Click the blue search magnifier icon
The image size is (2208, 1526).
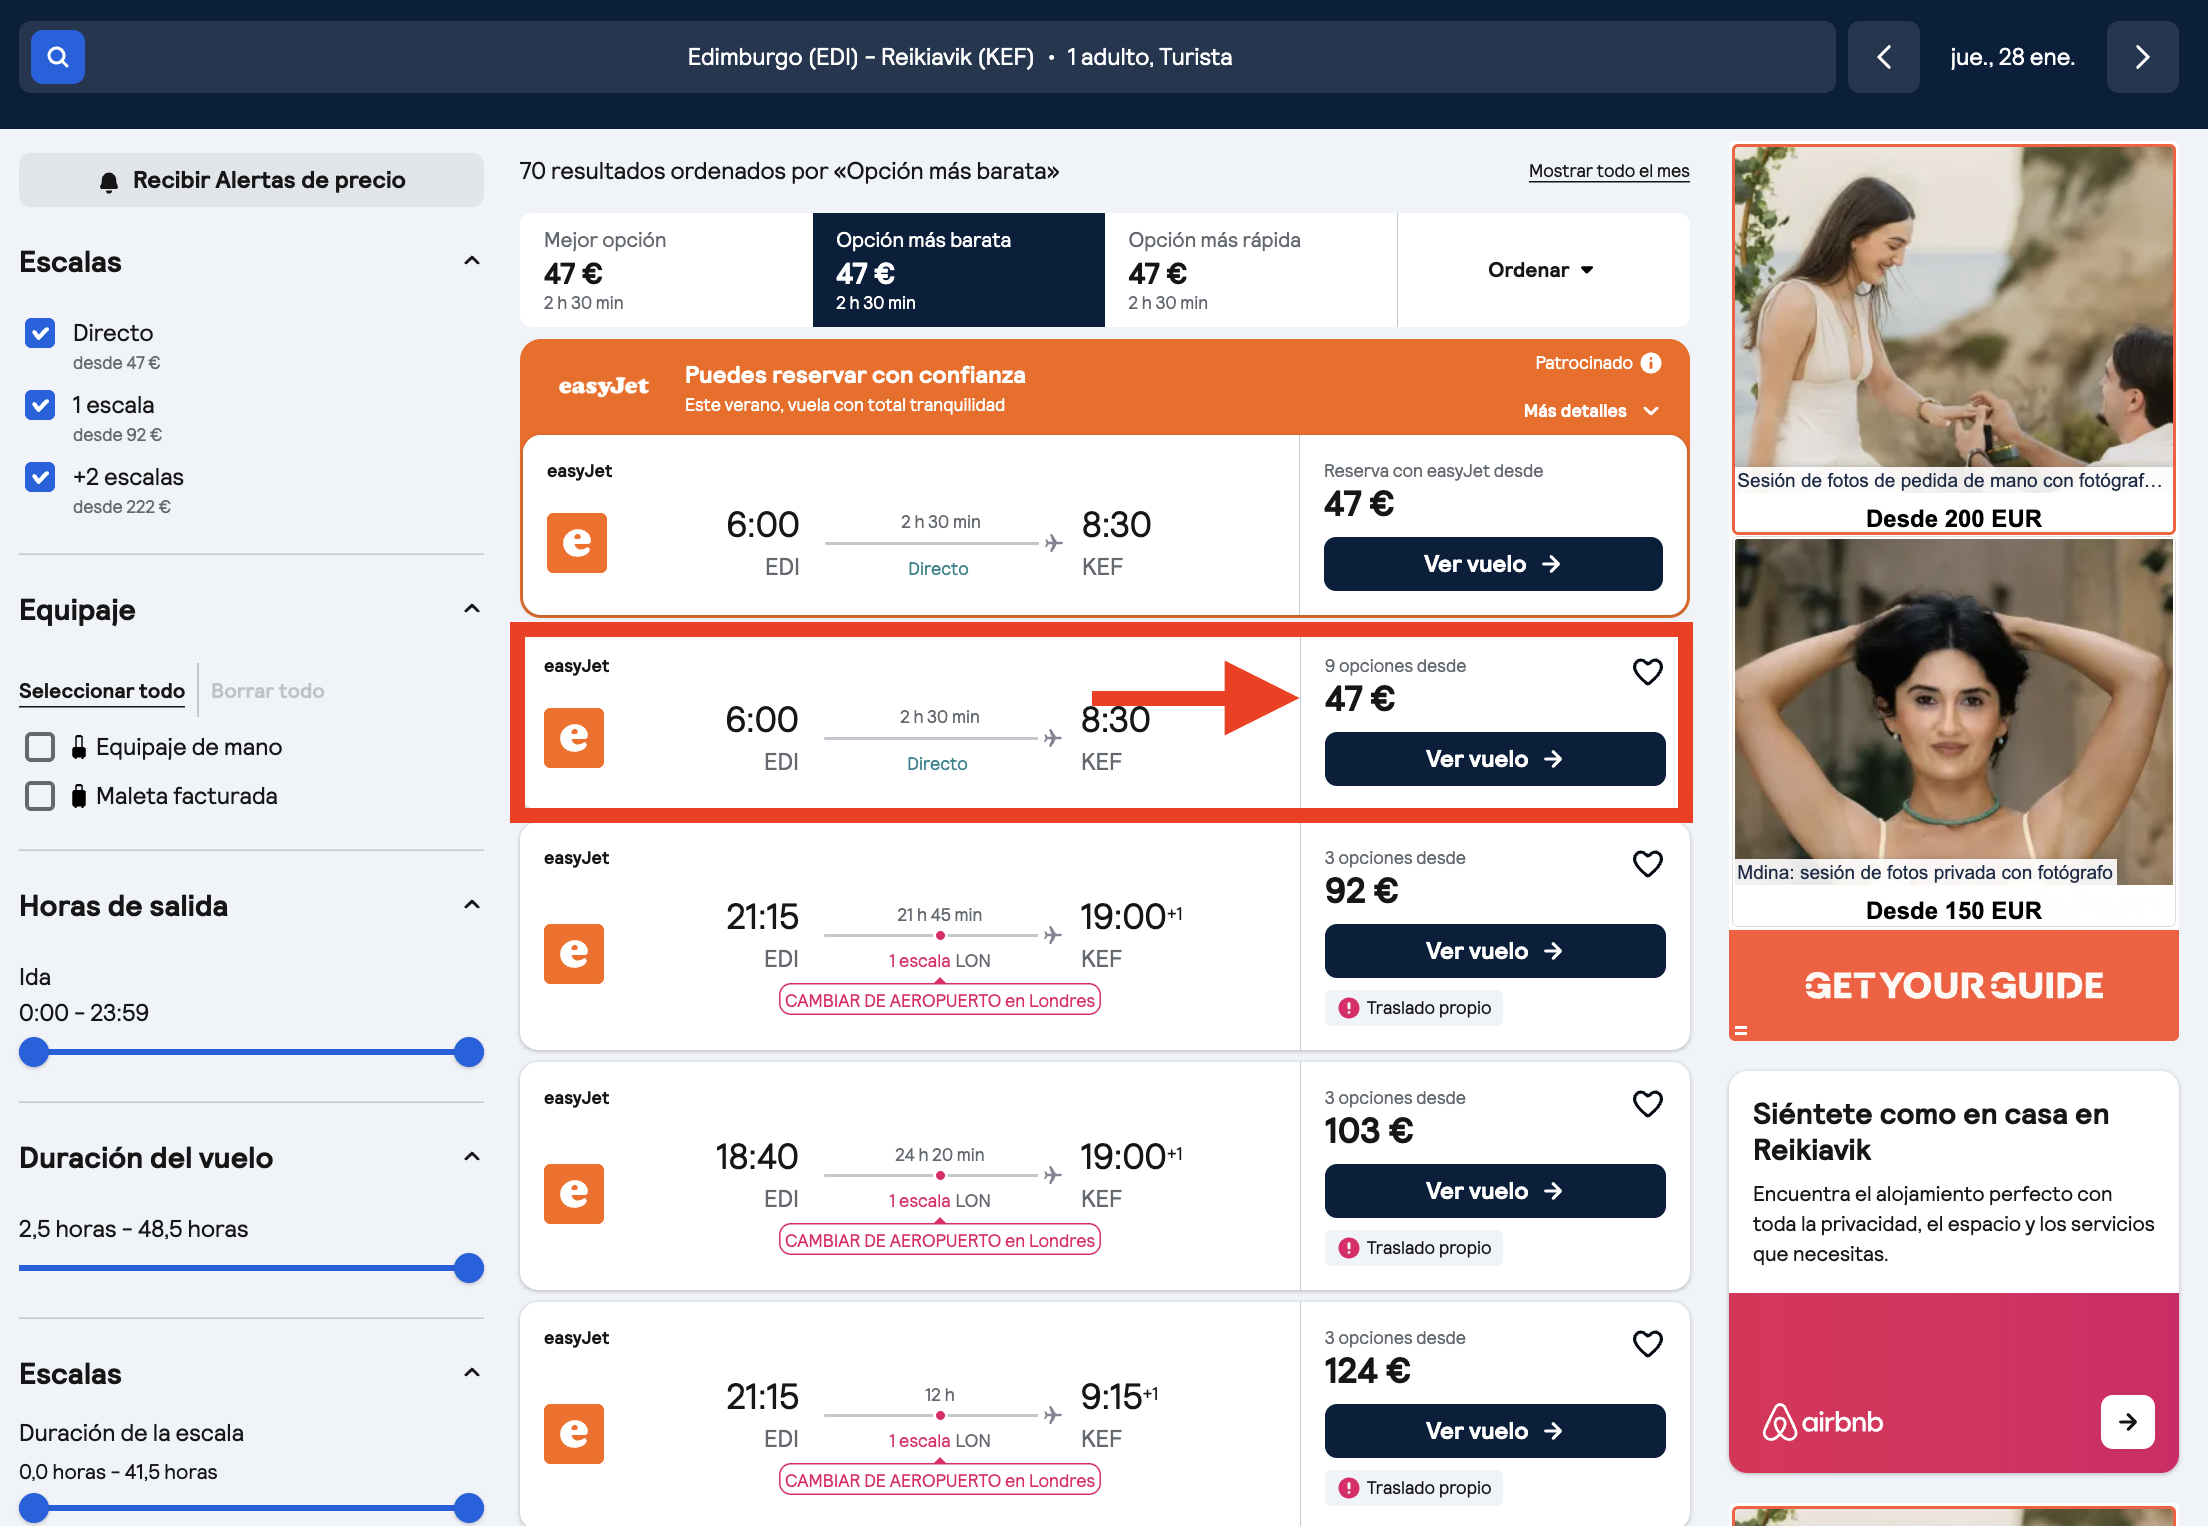pyautogui.click(x=58, y=57)
